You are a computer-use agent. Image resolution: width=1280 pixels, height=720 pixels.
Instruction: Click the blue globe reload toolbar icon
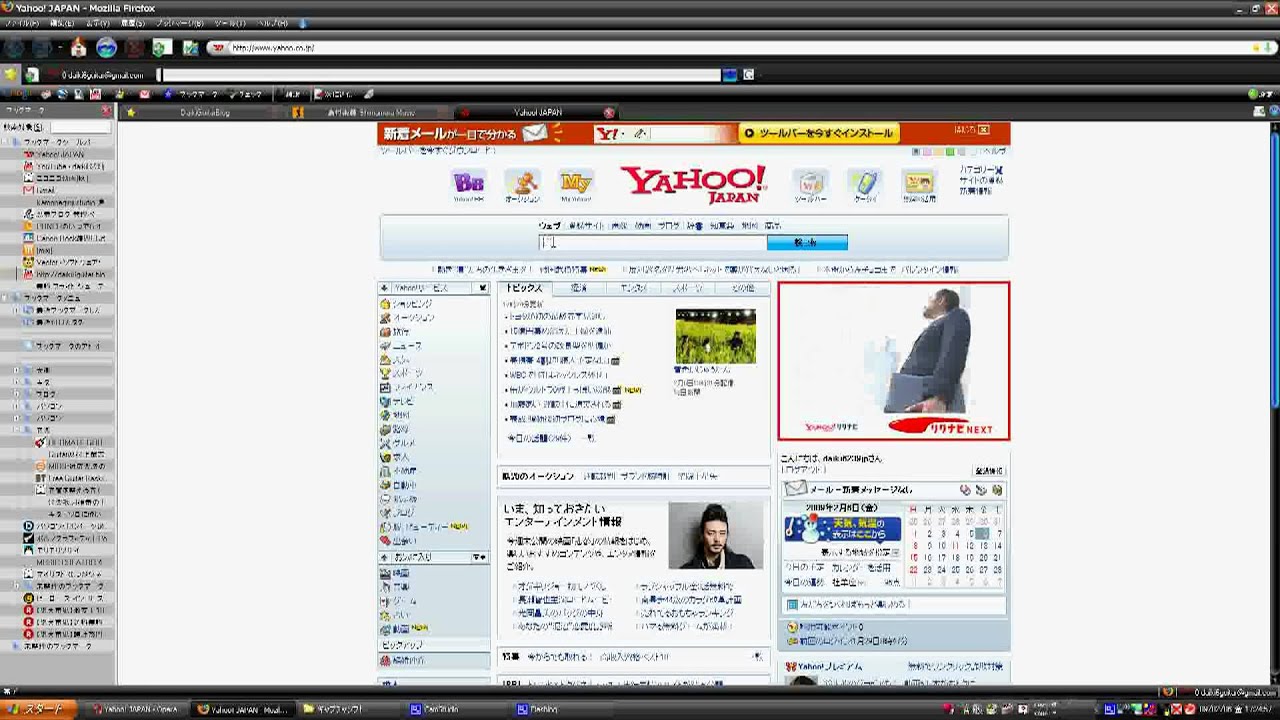click(x=106, y=47)
